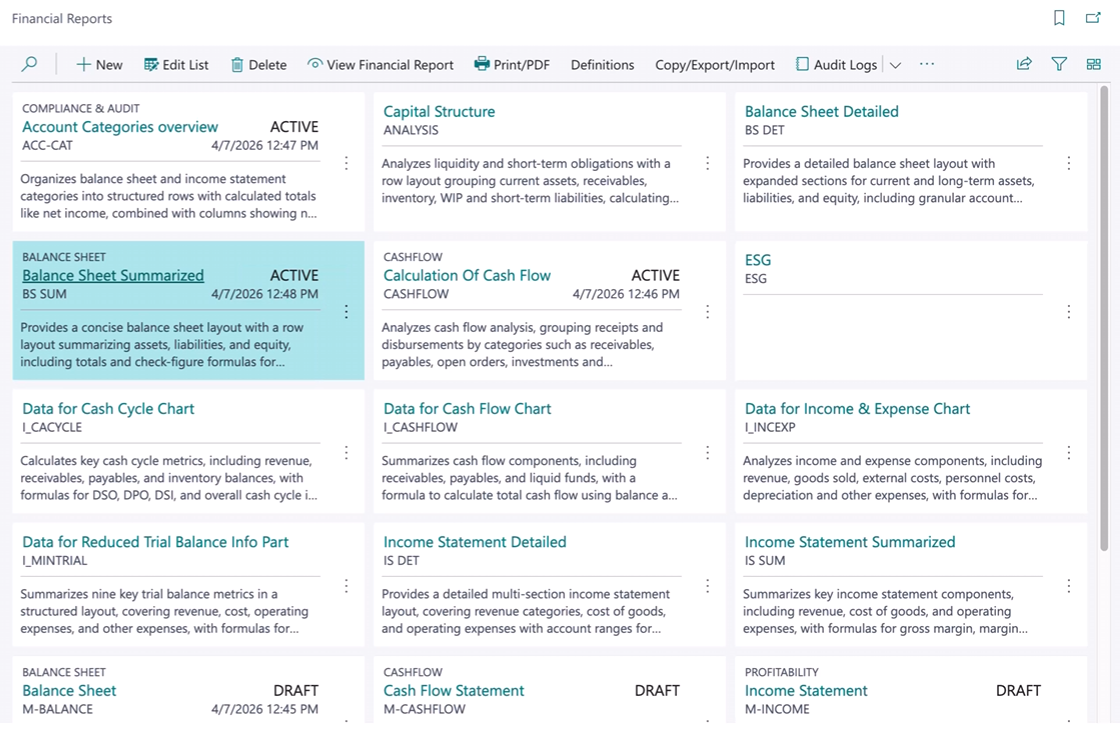Share the Financial Reports list
Viewport: 1120px width, 733px height.
click(x=1023, y=63)
